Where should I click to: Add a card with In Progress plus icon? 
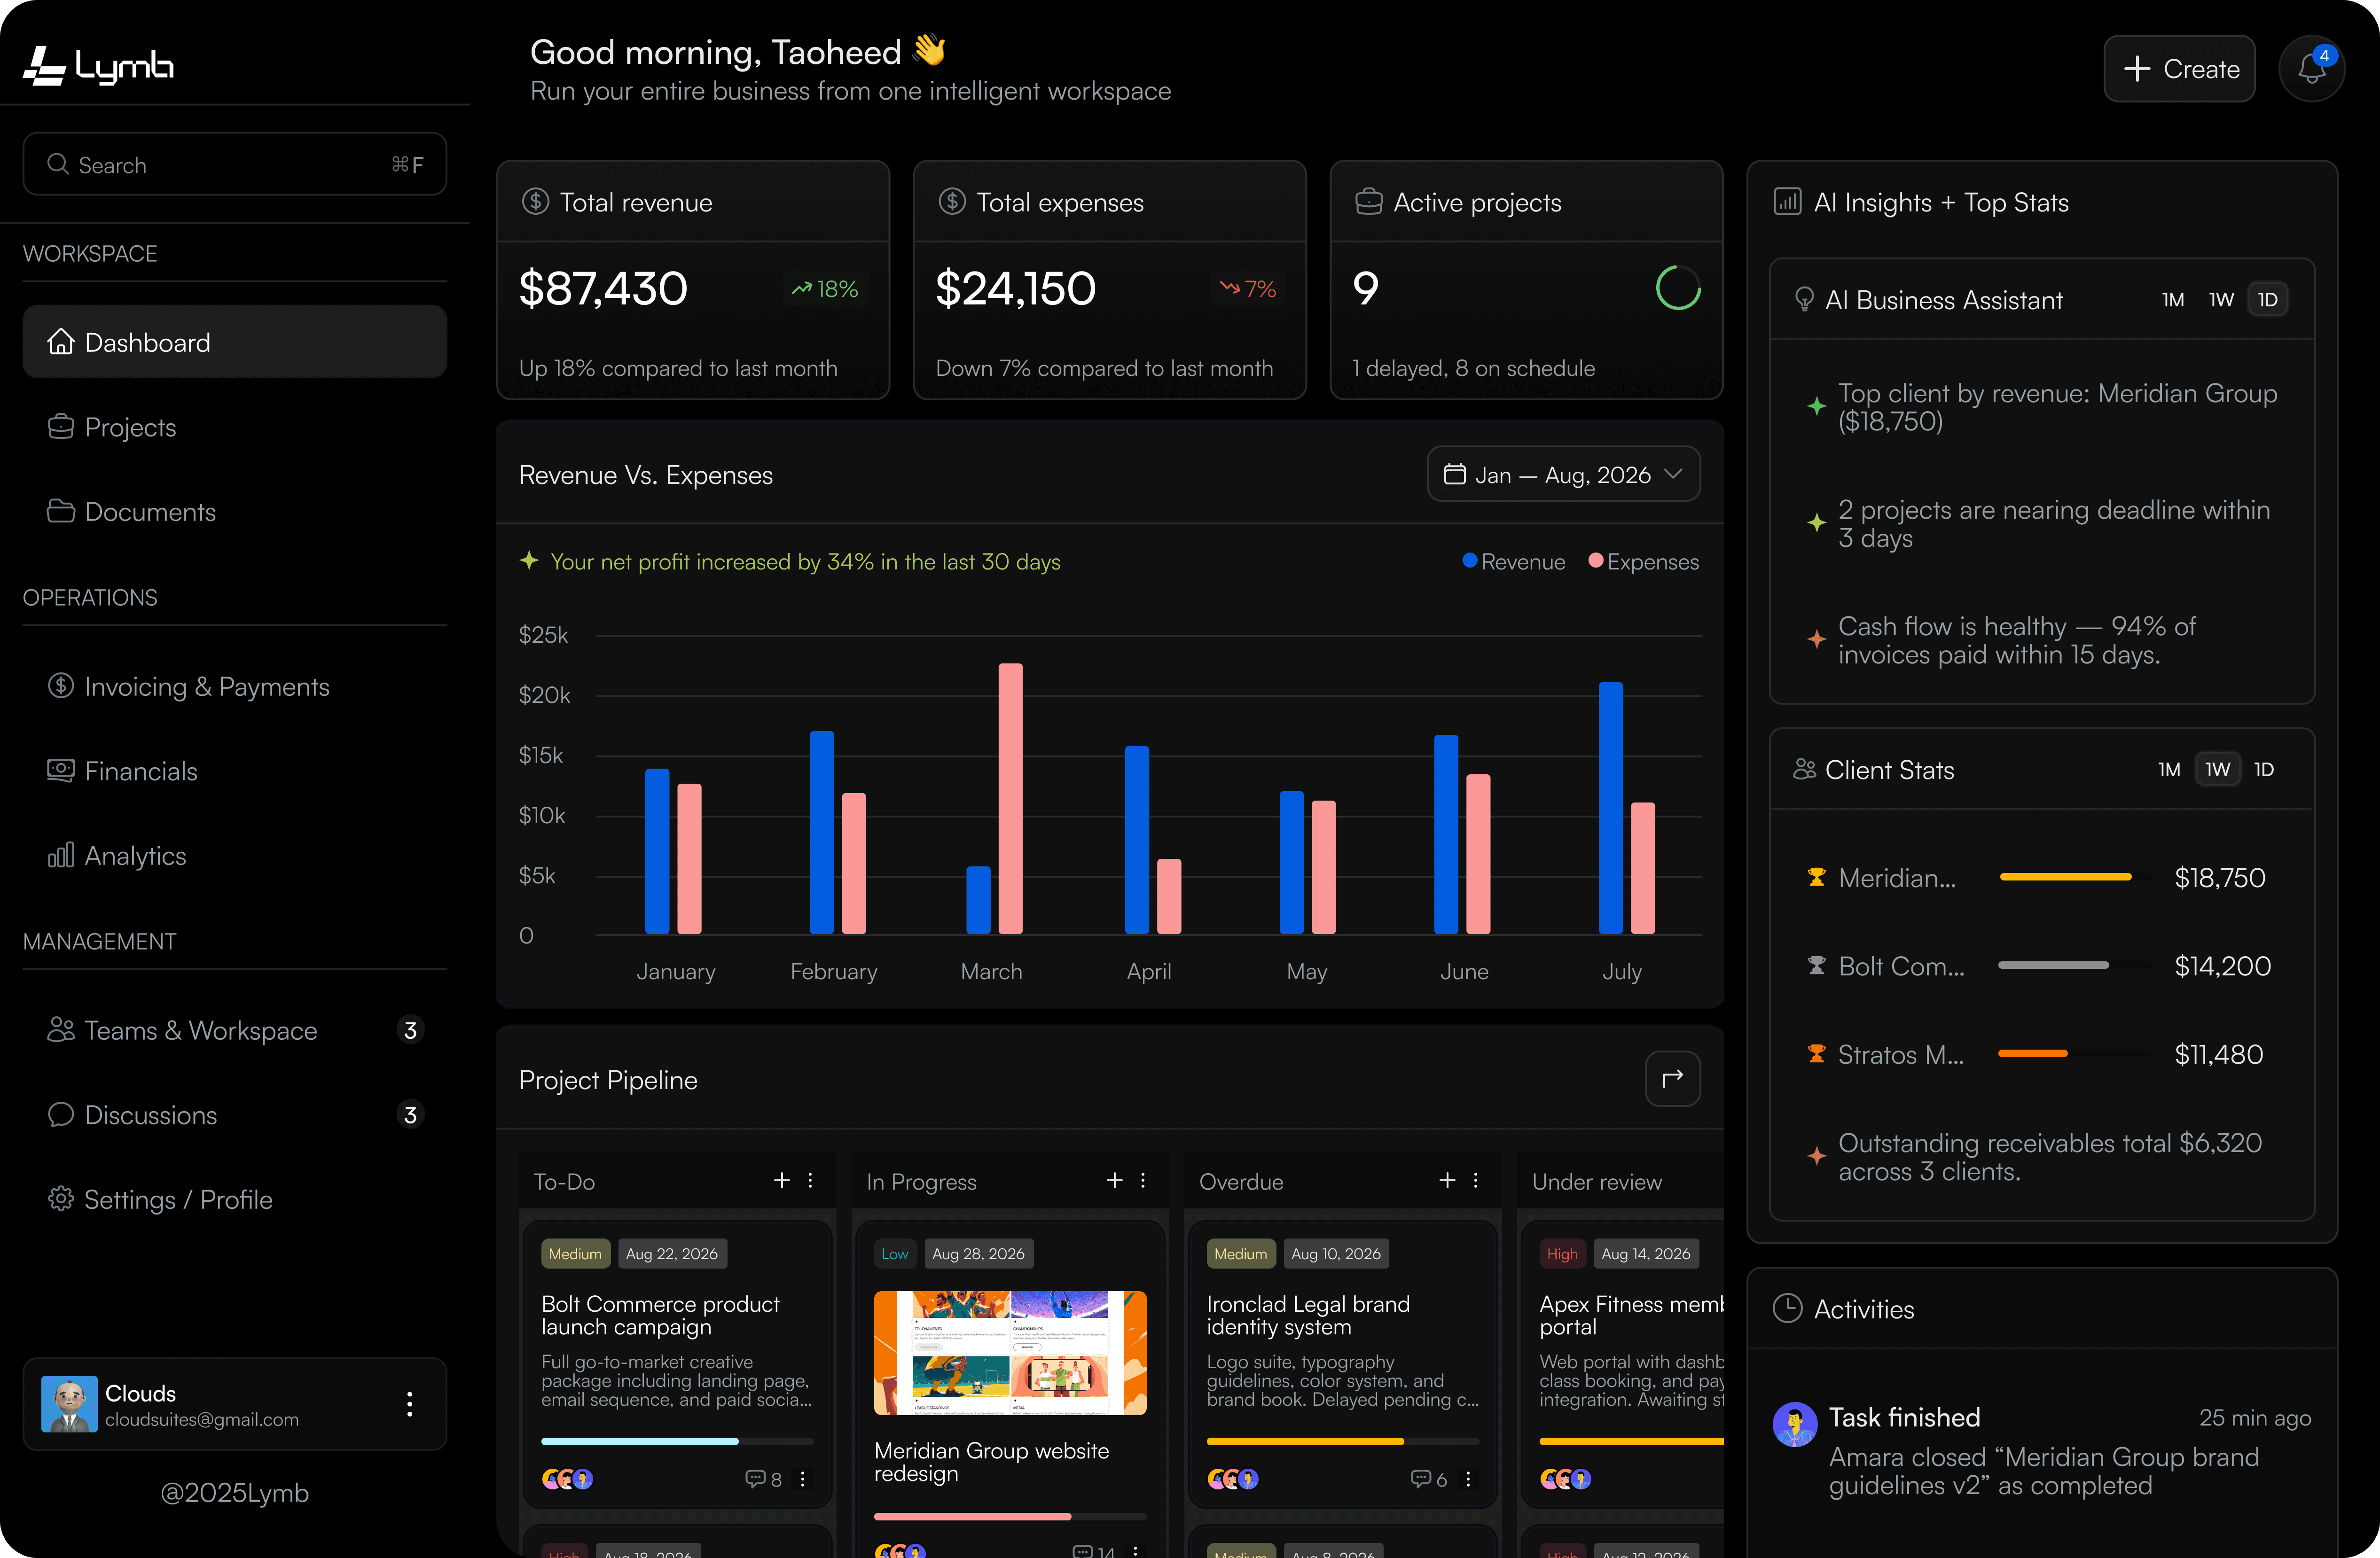point(1115,1181)
